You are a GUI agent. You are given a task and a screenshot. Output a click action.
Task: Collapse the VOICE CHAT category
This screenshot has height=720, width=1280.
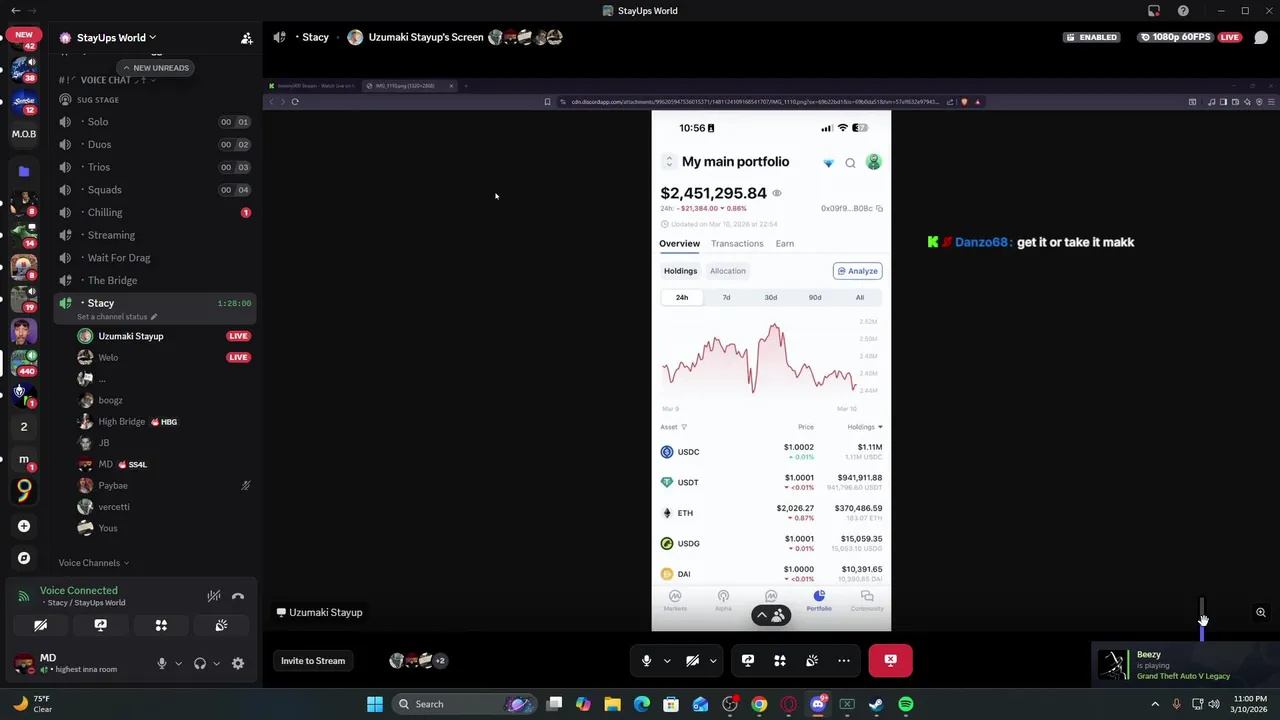click(x=106, y=80)
